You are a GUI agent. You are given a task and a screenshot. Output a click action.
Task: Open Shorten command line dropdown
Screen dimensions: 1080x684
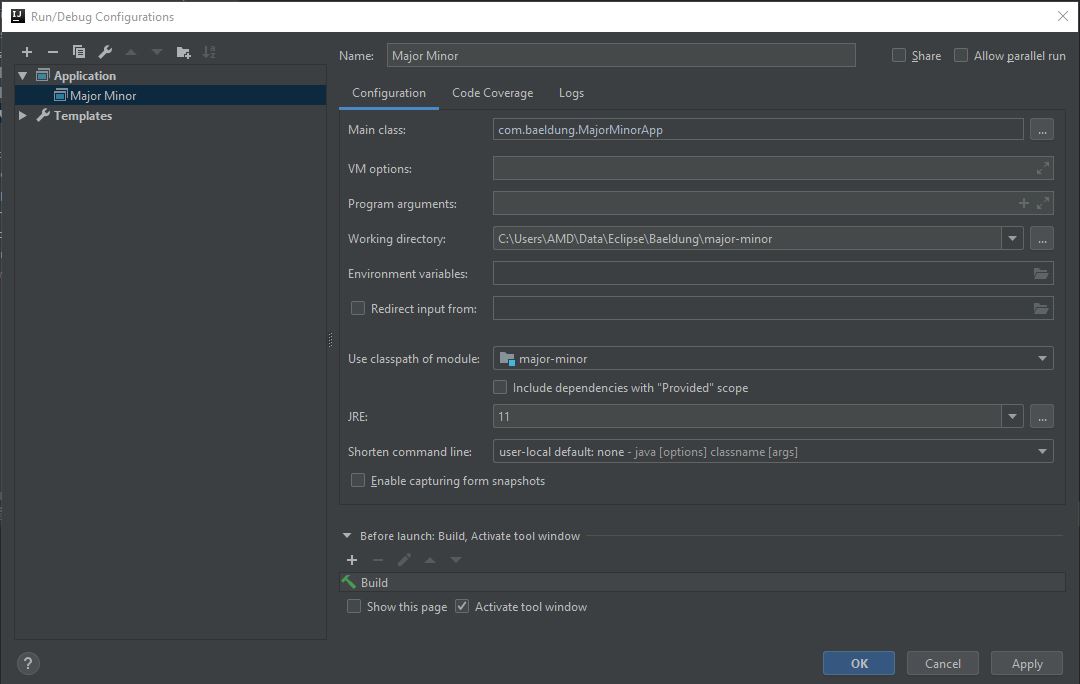coord(1041,452)
